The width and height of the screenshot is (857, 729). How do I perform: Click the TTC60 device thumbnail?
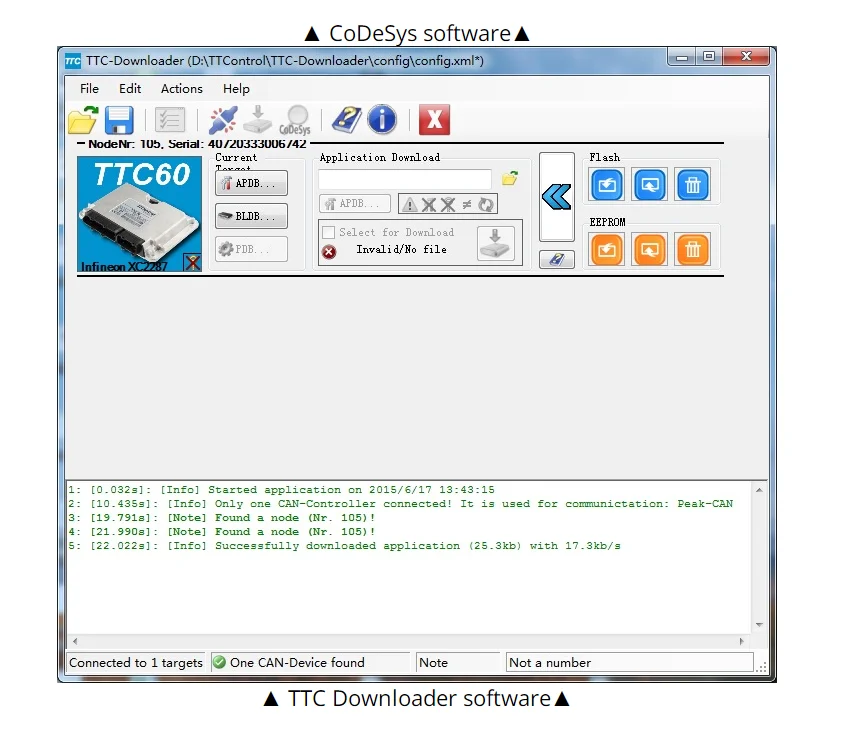(139, 214)
